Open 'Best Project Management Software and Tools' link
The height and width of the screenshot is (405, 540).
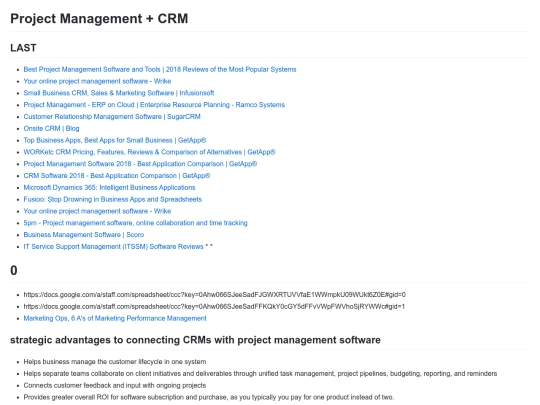point(160,69)
